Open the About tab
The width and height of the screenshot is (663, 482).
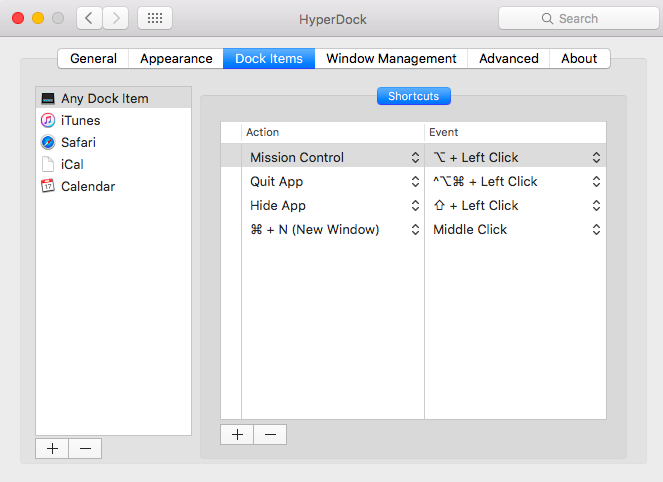tap(579, 58)
